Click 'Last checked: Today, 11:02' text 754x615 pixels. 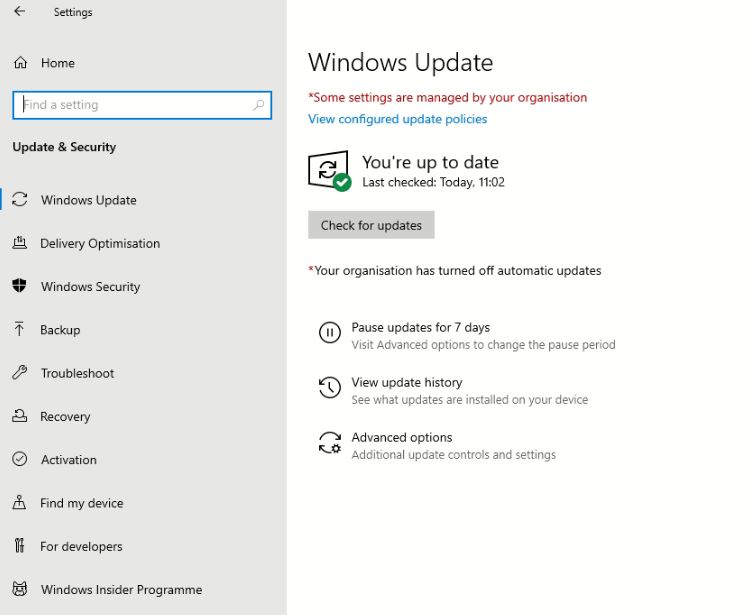433,182
